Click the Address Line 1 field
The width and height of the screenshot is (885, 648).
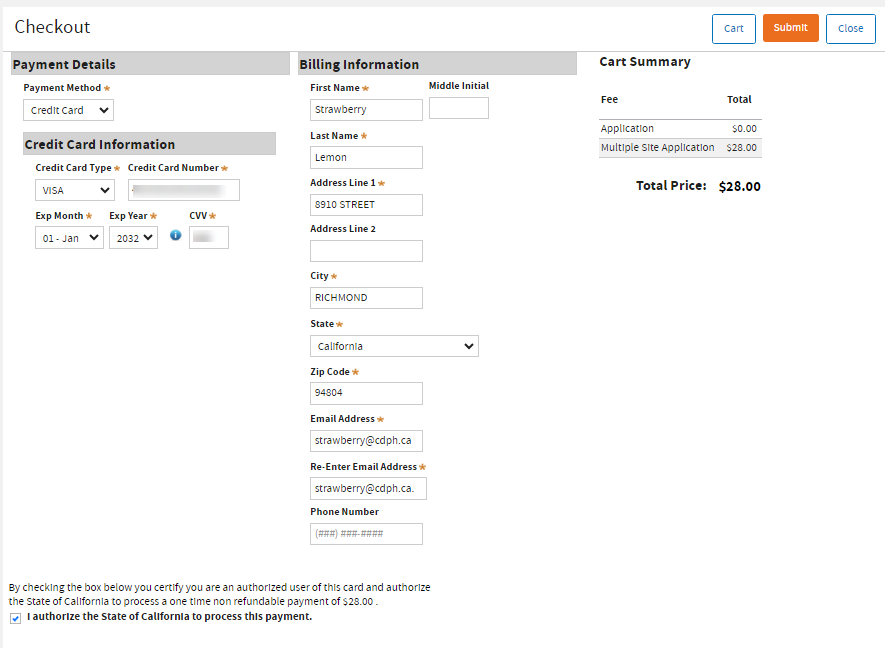point(366,205)
